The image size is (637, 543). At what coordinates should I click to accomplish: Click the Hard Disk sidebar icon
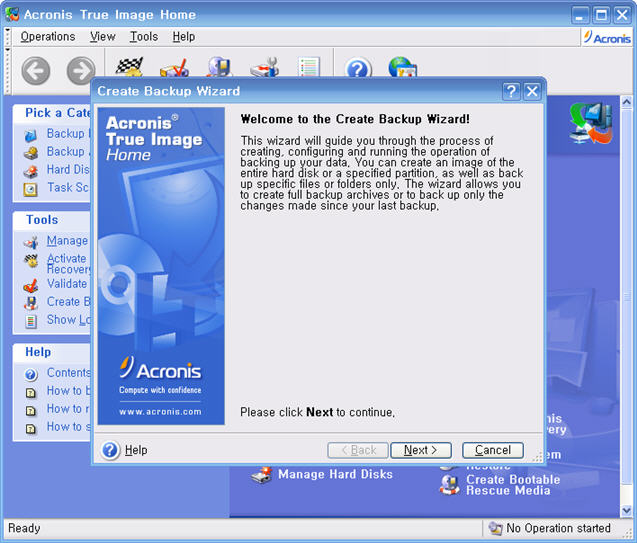[x=31, y=171]
